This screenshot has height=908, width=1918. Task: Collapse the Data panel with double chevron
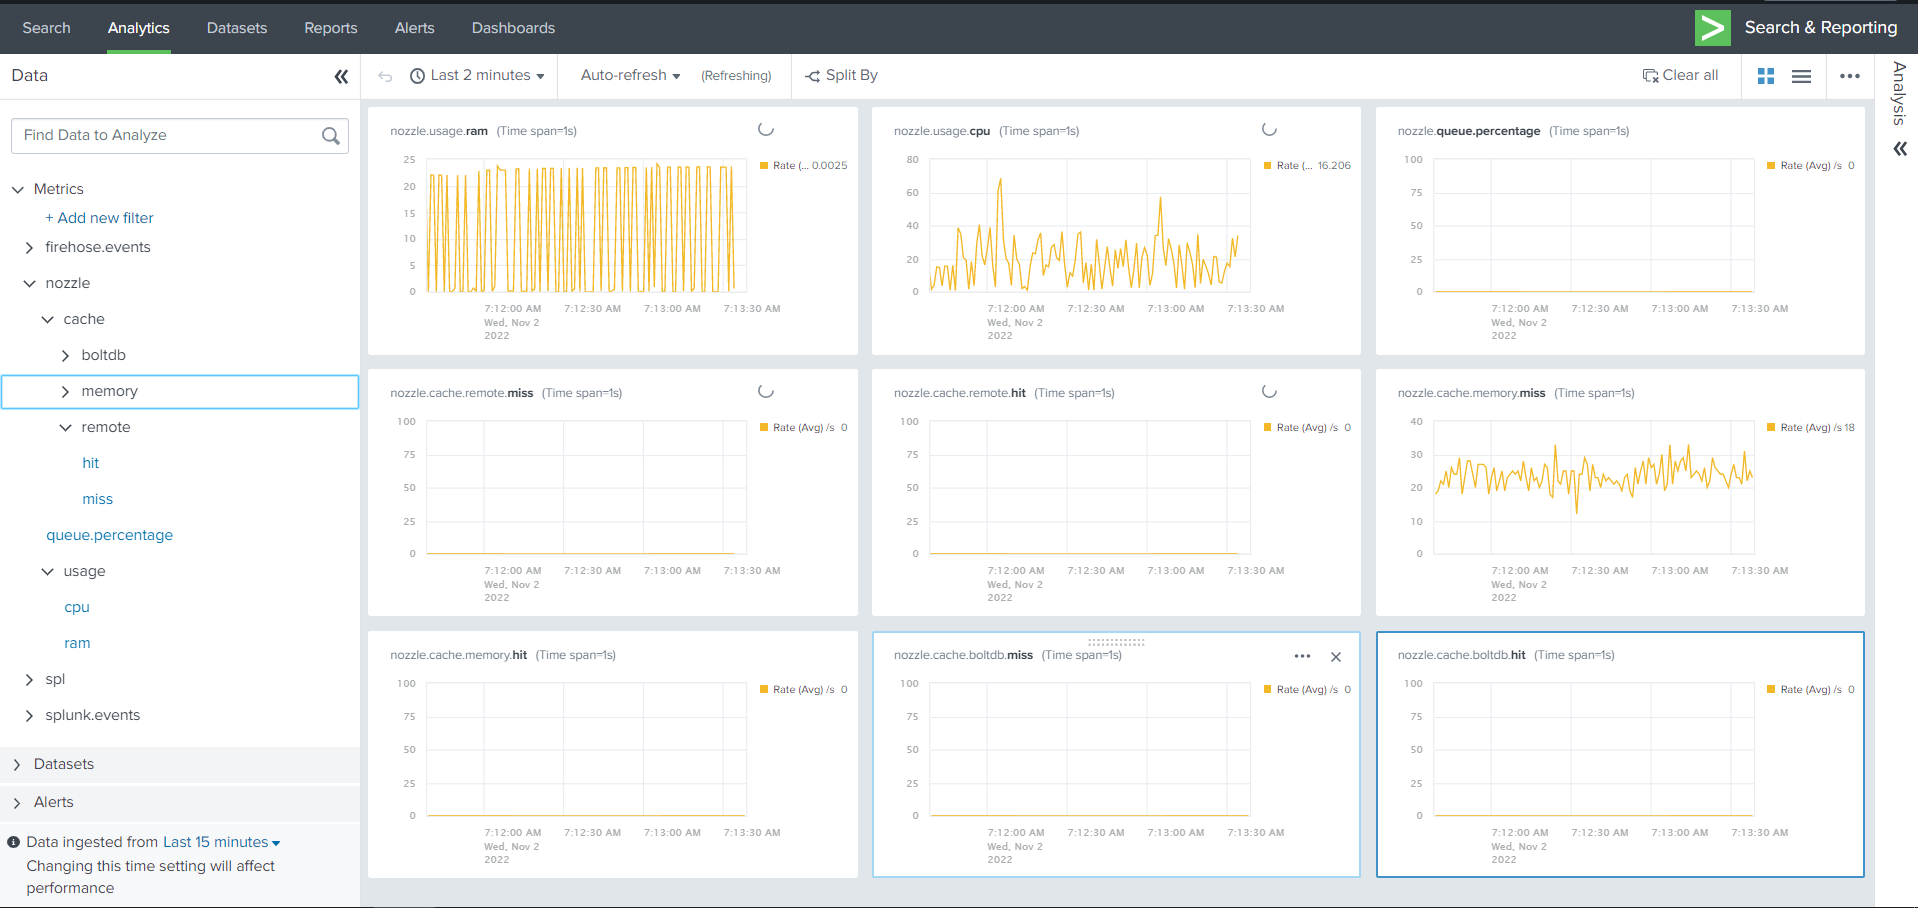pos(341,76)
